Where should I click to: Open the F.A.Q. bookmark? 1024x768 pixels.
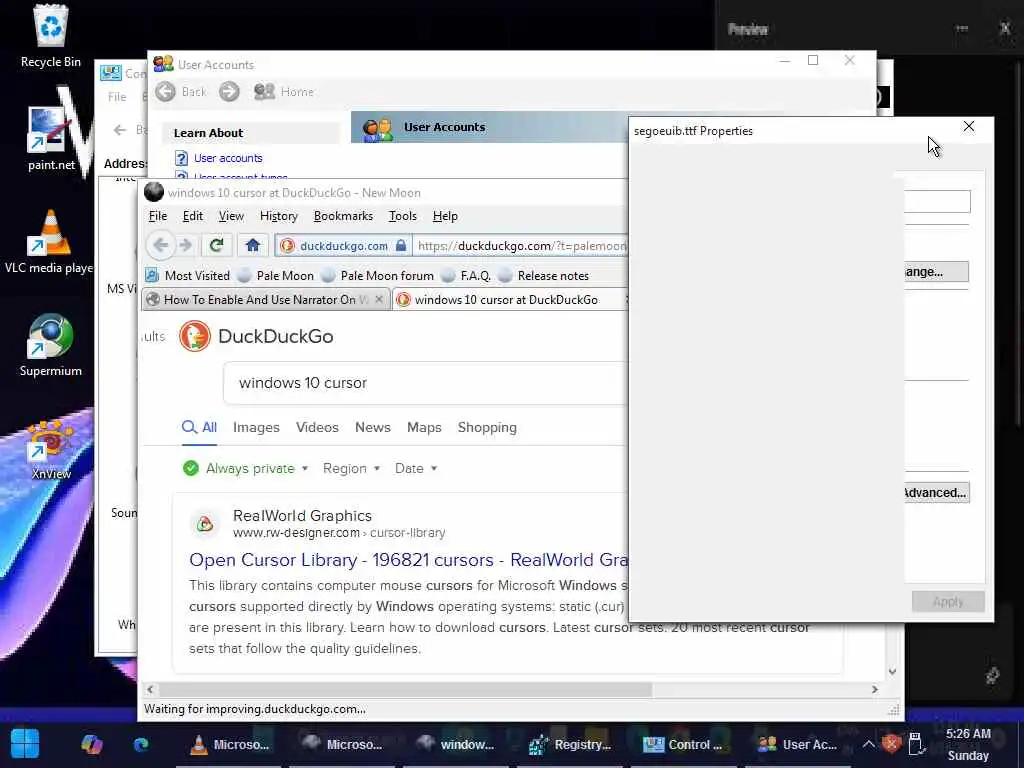[x=467, y=276]
